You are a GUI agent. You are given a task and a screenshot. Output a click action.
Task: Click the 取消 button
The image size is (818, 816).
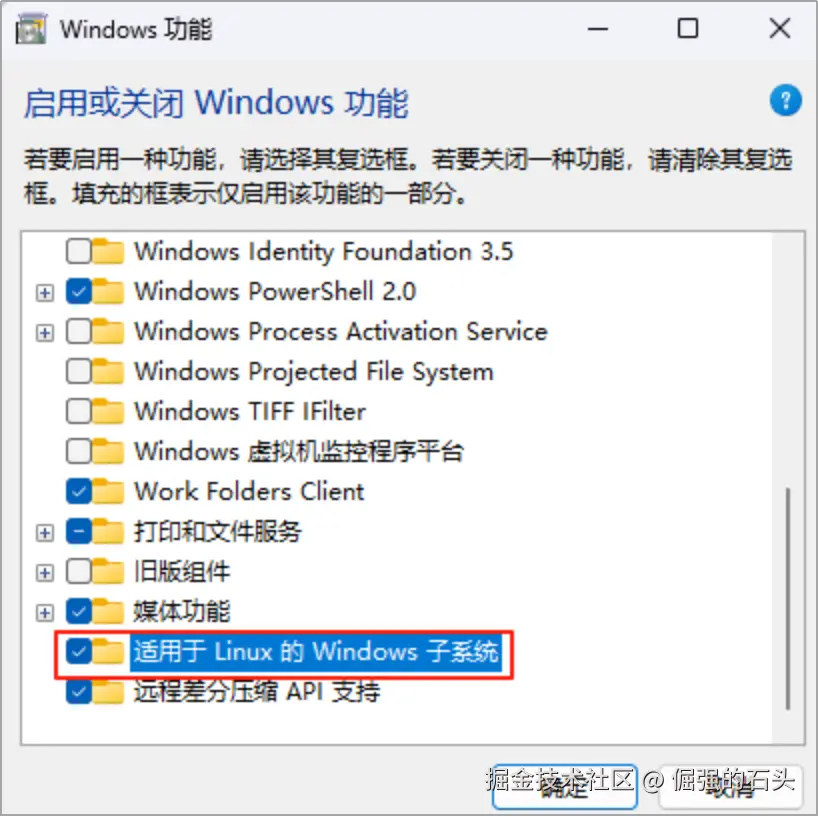[x=731, y=787]
